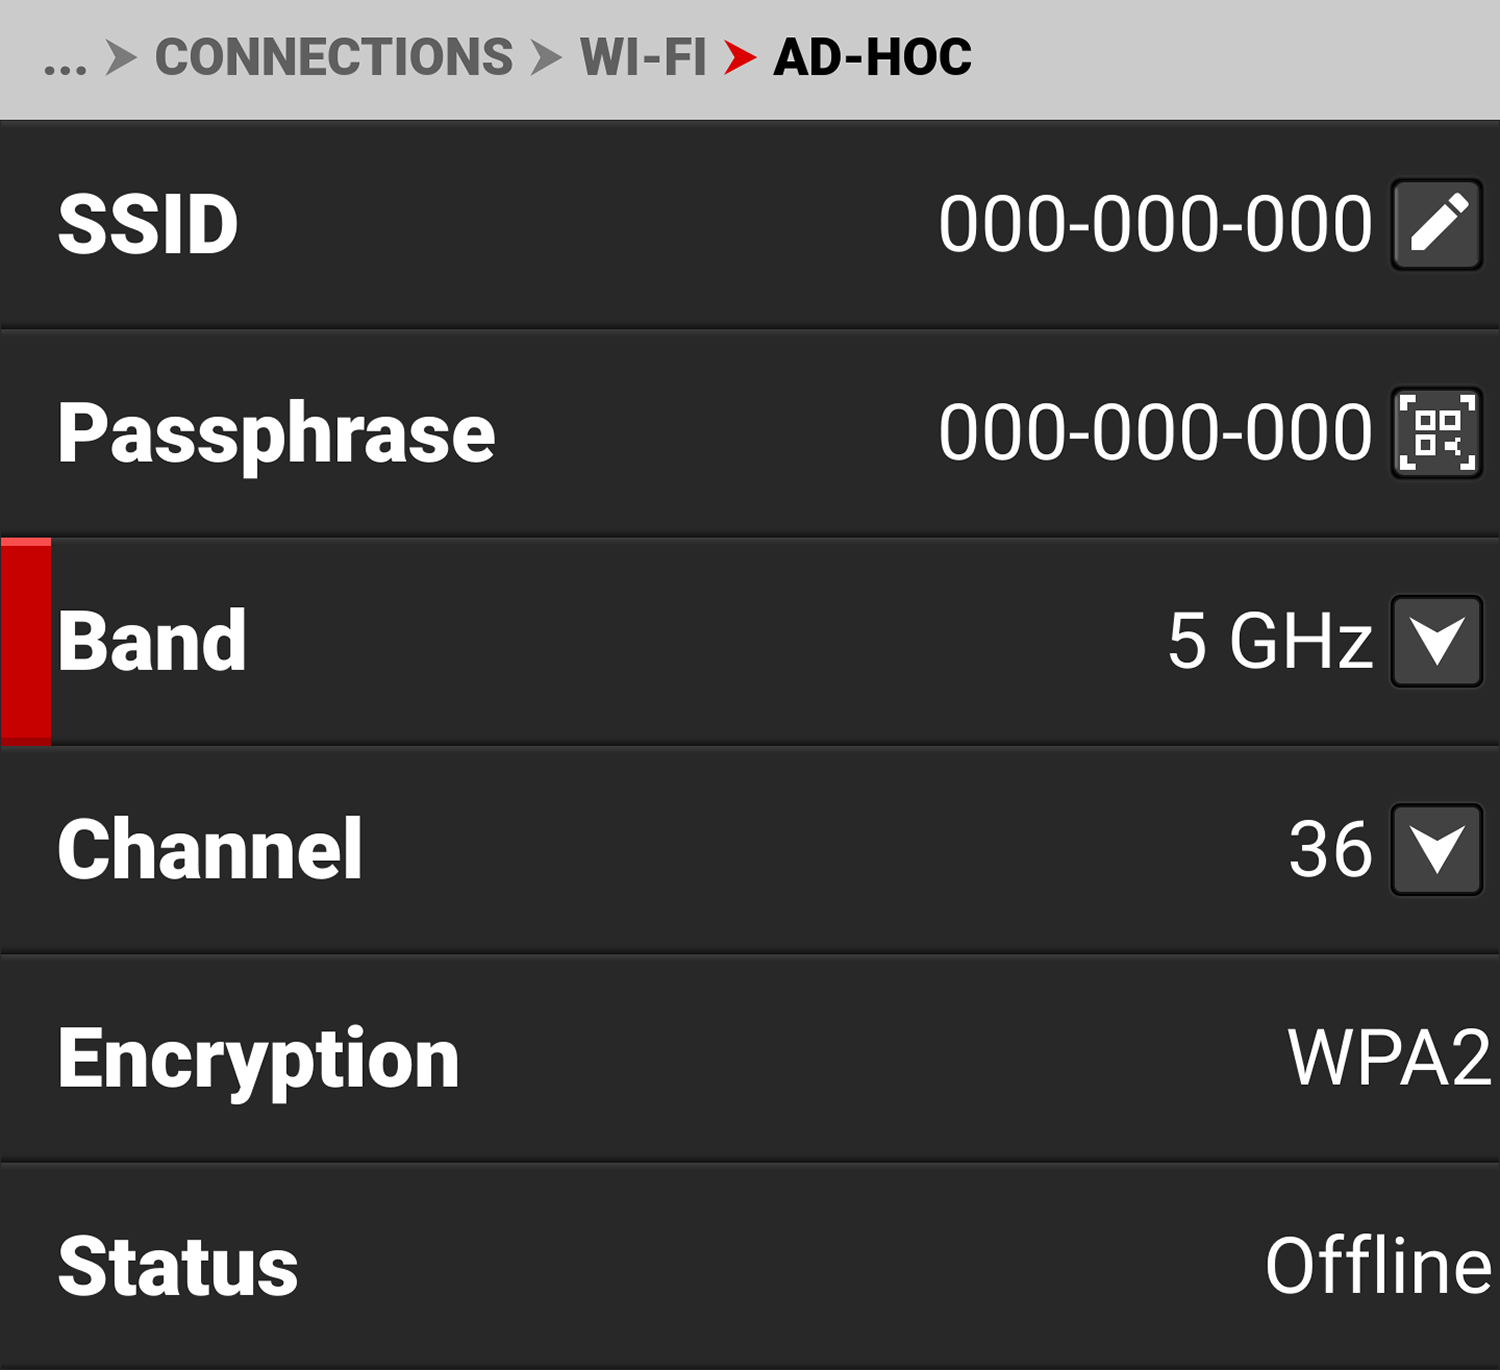
Task: Select the Status row label
Action: 178,1266
